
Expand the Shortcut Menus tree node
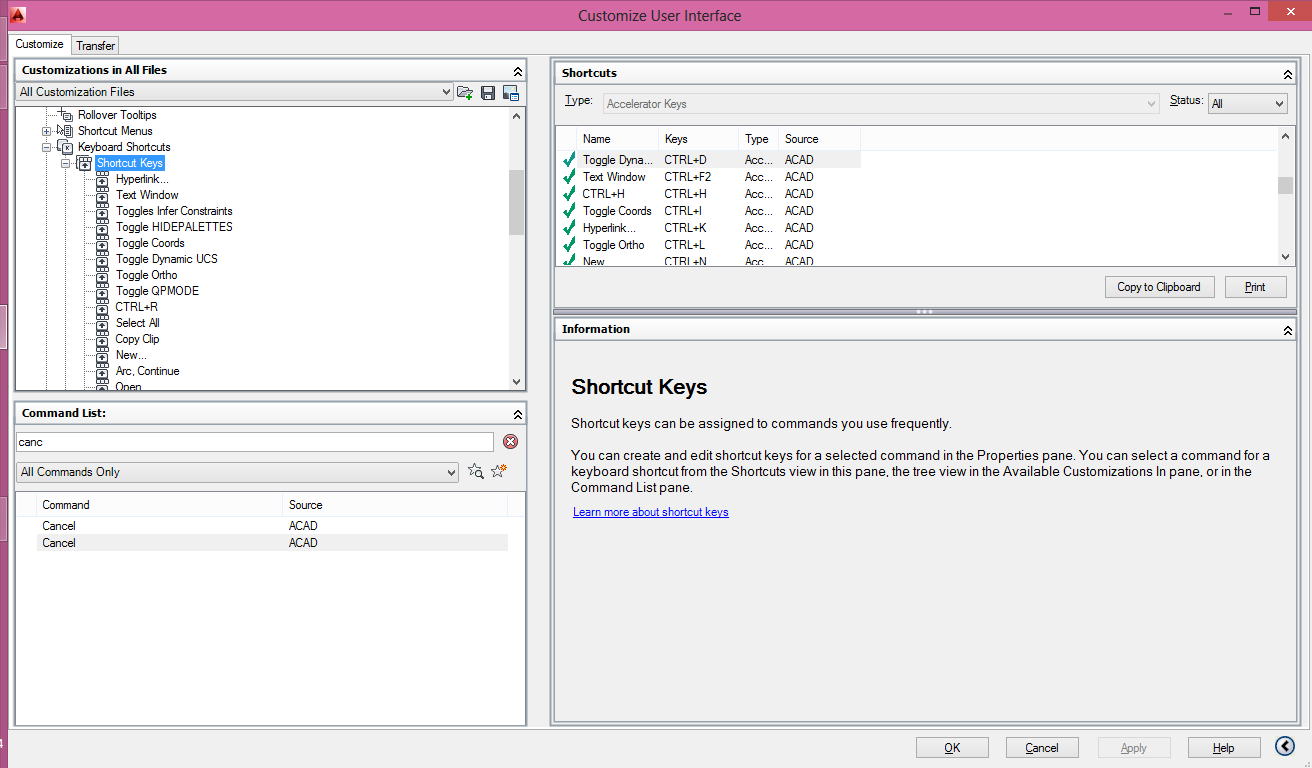pyautogui.click(x=46, y=131)
